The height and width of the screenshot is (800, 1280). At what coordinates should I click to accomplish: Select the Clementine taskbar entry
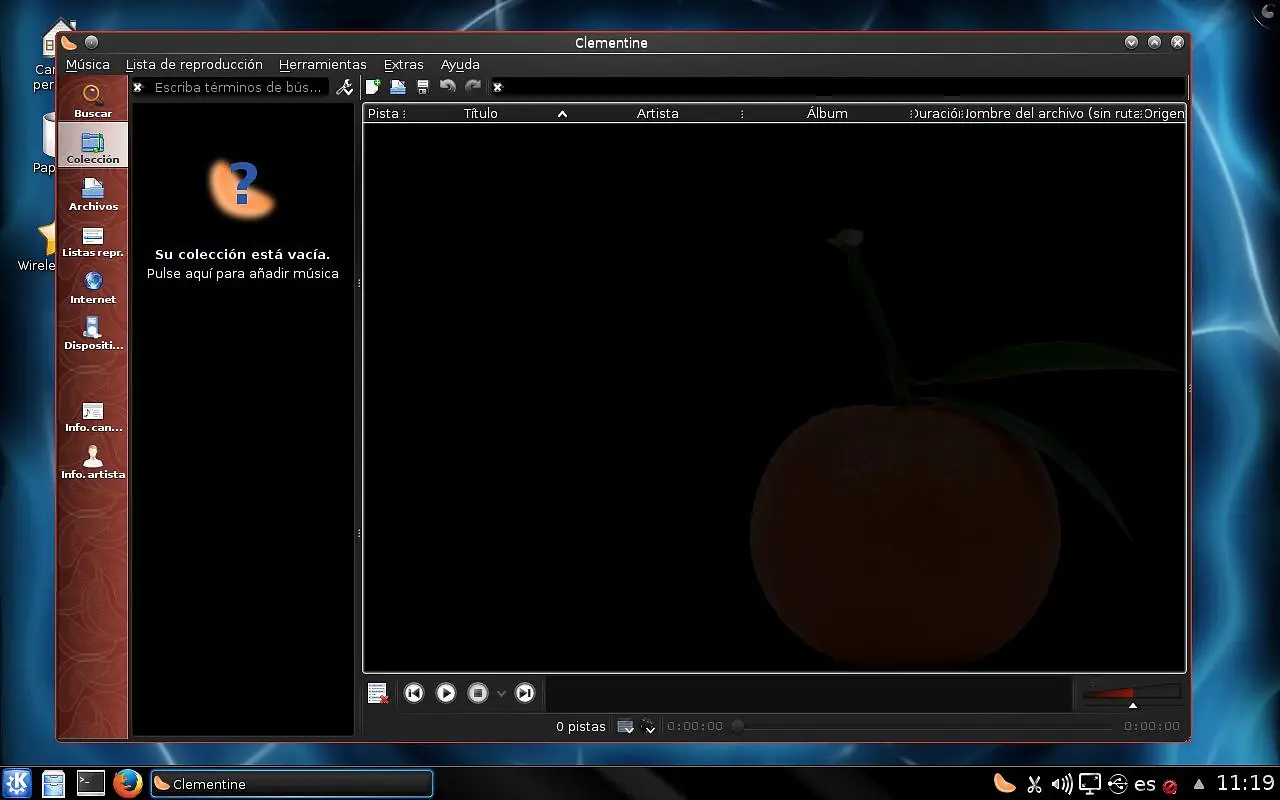point(292,784)
